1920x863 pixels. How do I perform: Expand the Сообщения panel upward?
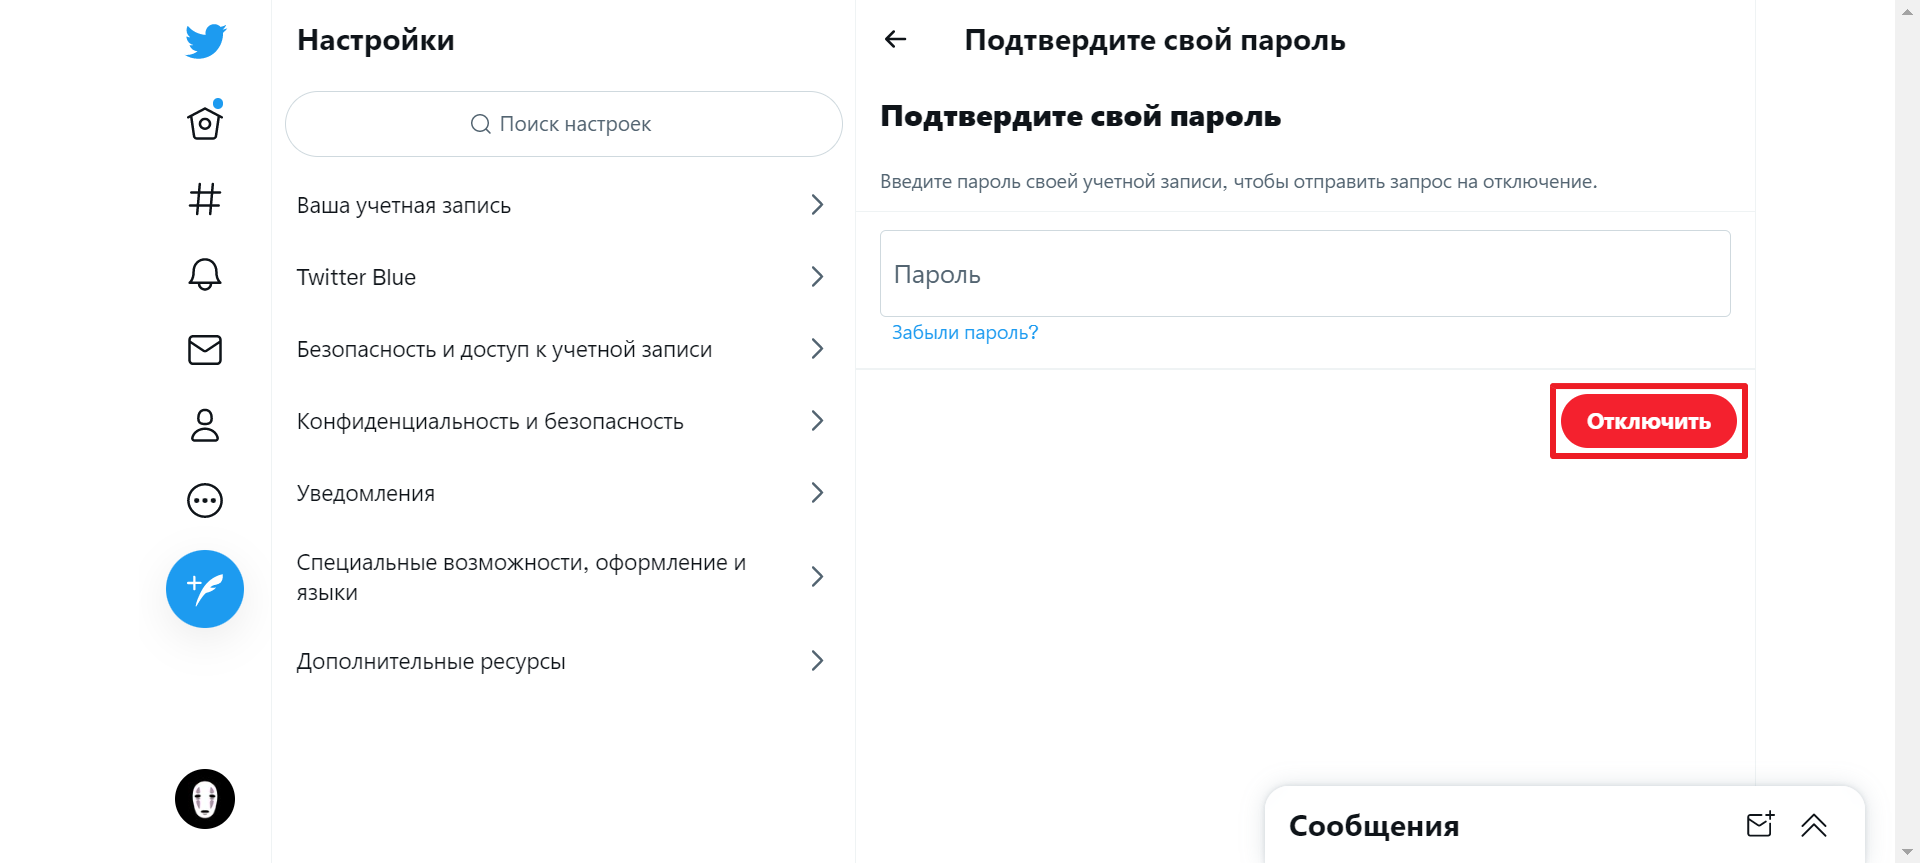click(x=1815, y=826)
